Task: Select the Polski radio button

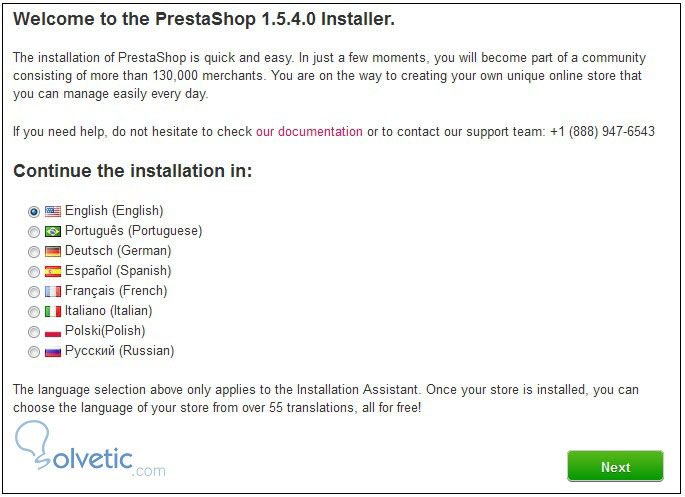Action: [x=35, y=332]
